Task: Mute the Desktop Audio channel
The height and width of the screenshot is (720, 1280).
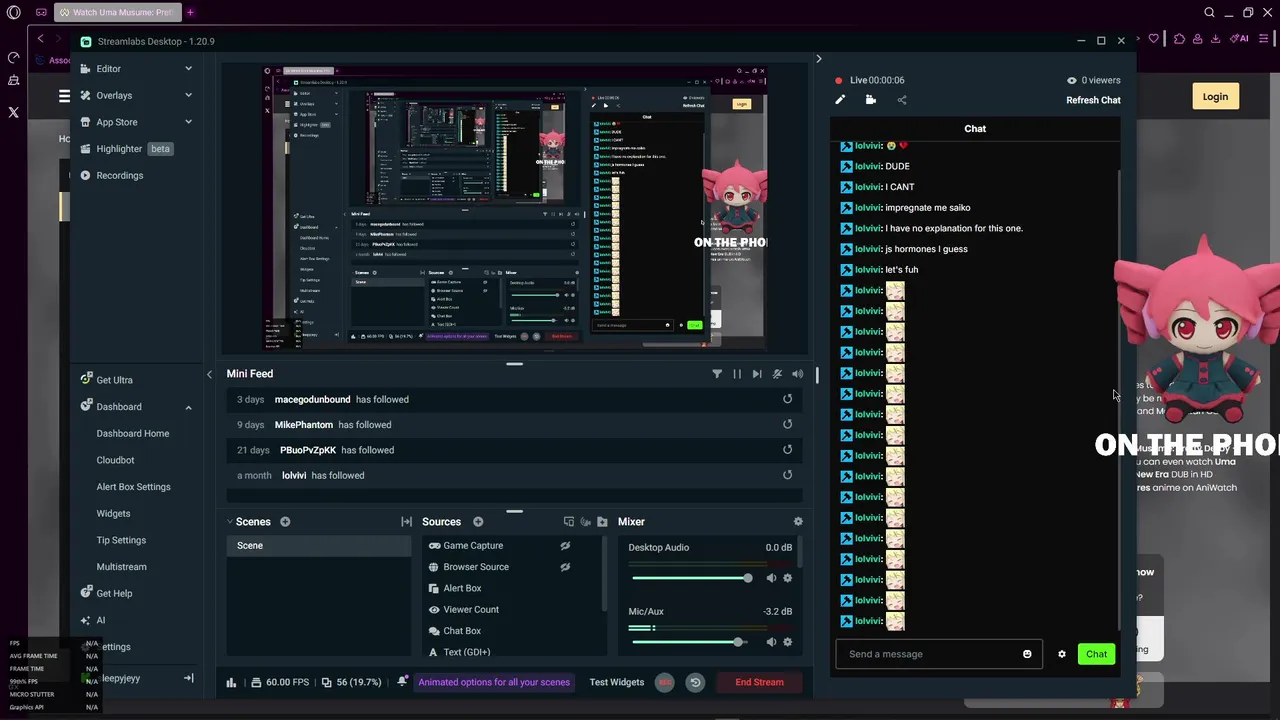Action: pyautogui.click(x=771, y=578)
